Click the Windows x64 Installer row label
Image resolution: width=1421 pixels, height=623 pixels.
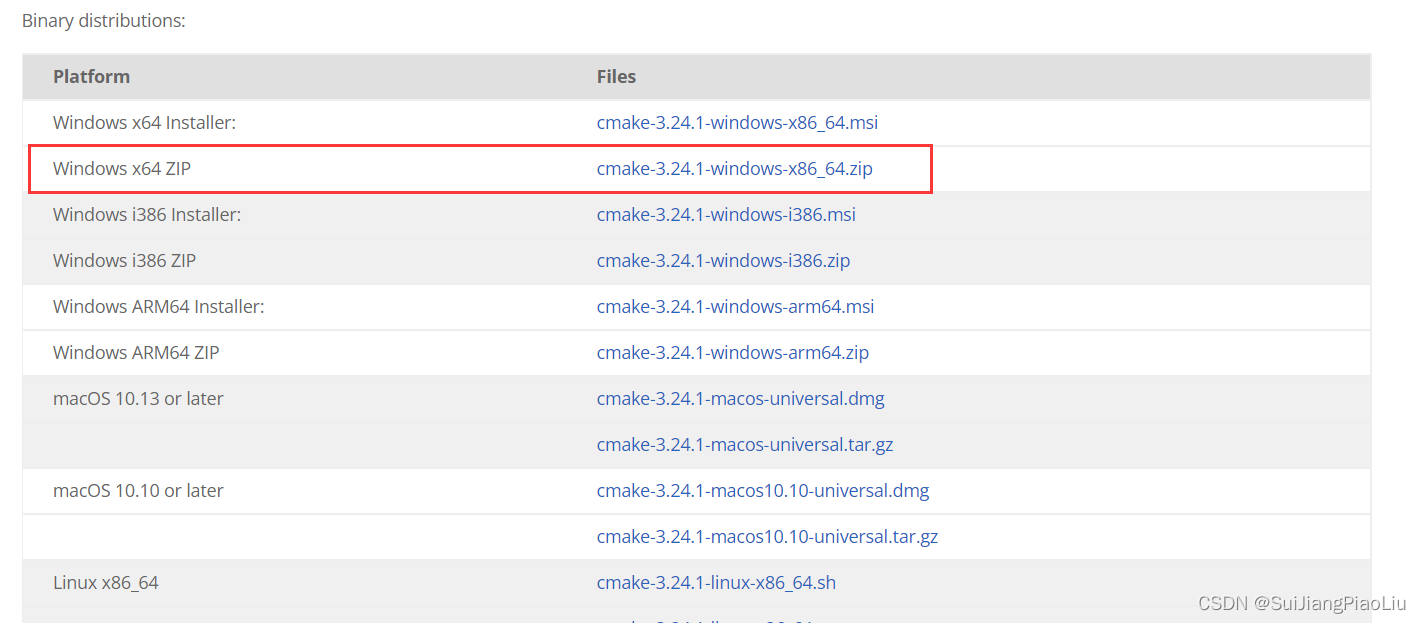click(x=144, y=123)
